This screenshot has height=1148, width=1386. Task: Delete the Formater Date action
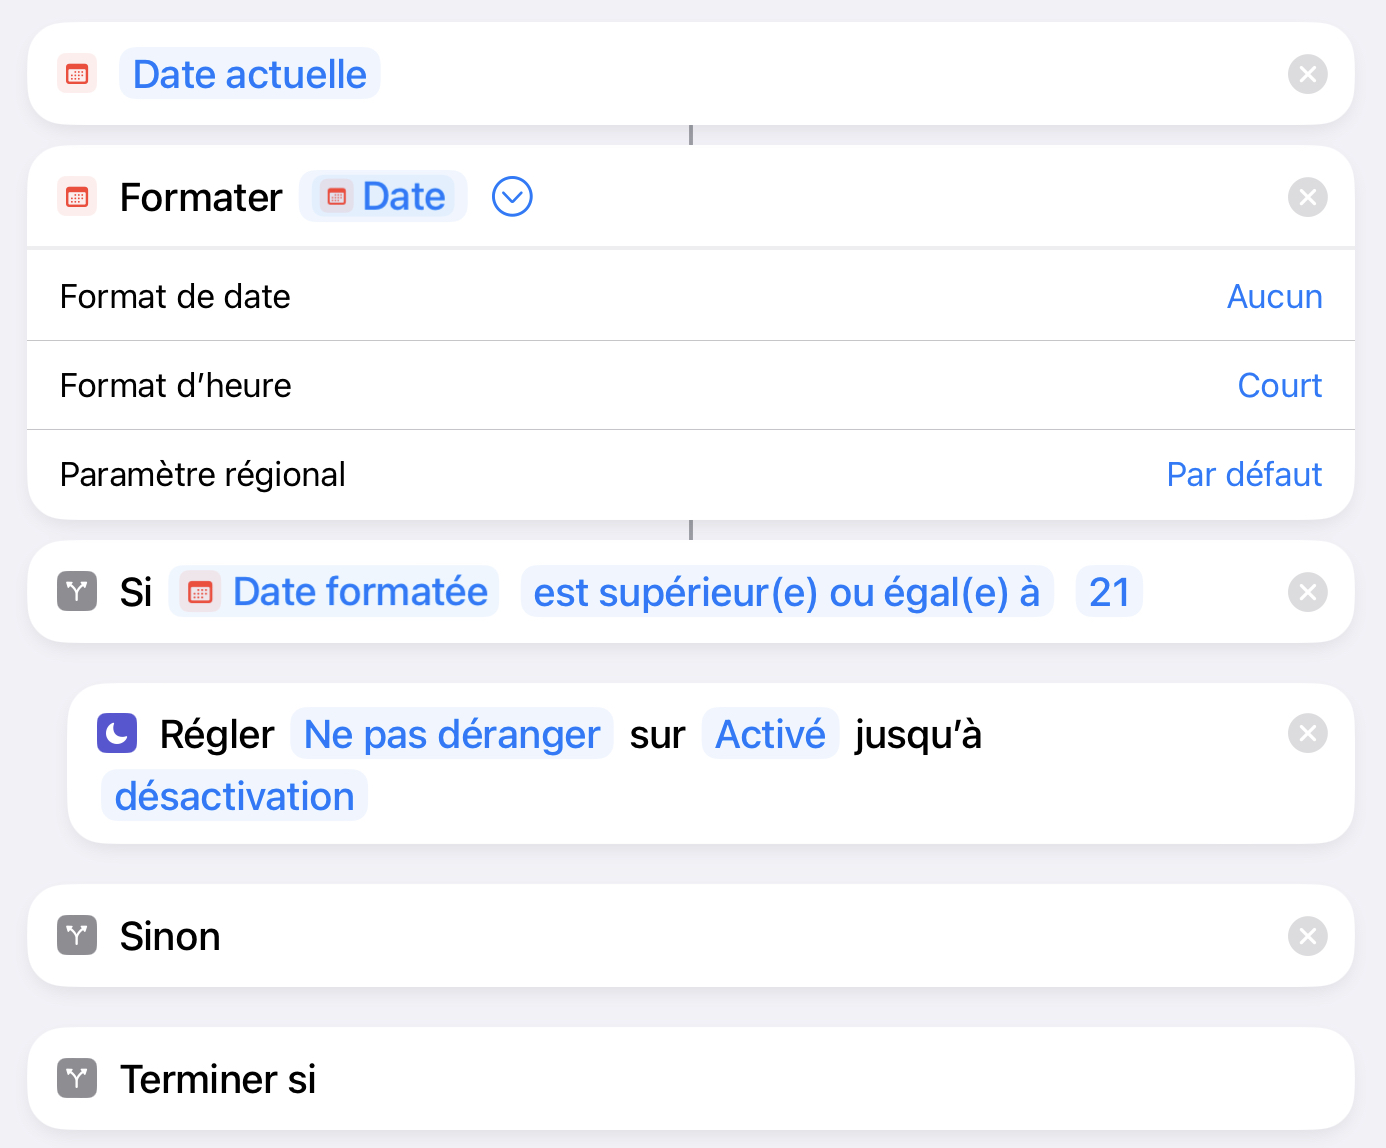point(1307,197)
